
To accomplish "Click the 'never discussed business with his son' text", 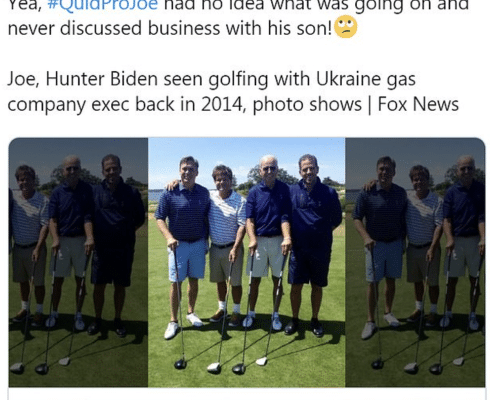I will coord(170,28).
